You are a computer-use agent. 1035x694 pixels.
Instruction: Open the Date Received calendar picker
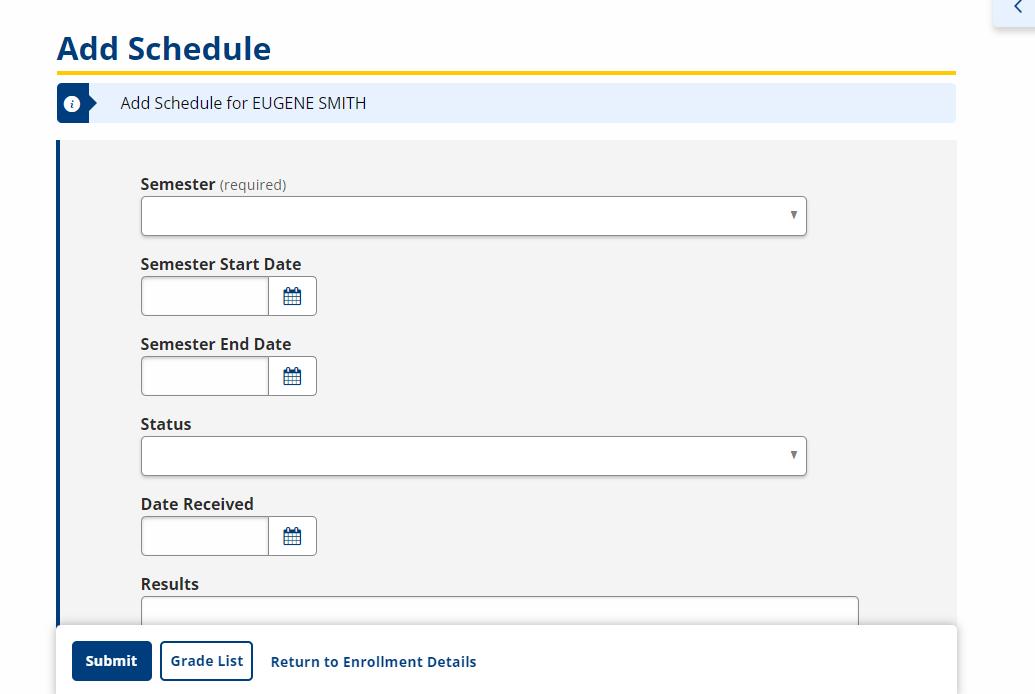[292, 536]
